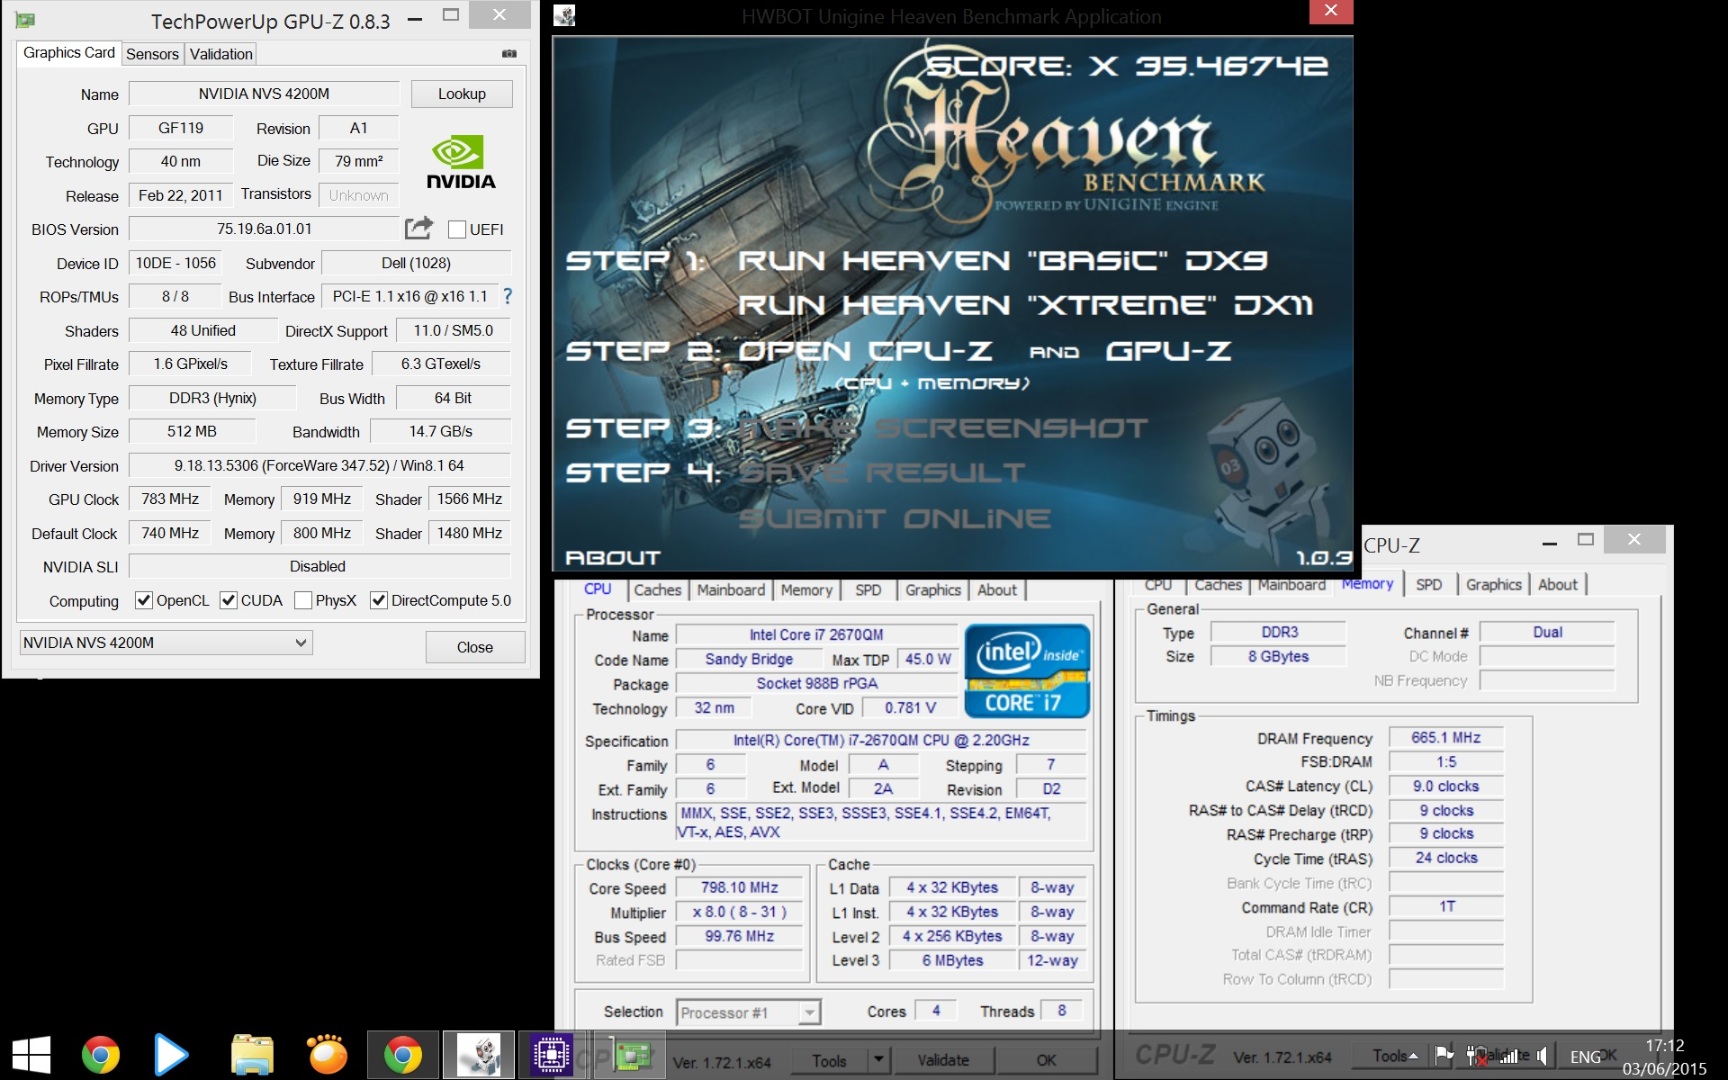Image resolution: width=1728 pixels, height=1080 pixels.
Task: Enable the PhysX checkbox
Action: tap(303, 600)
